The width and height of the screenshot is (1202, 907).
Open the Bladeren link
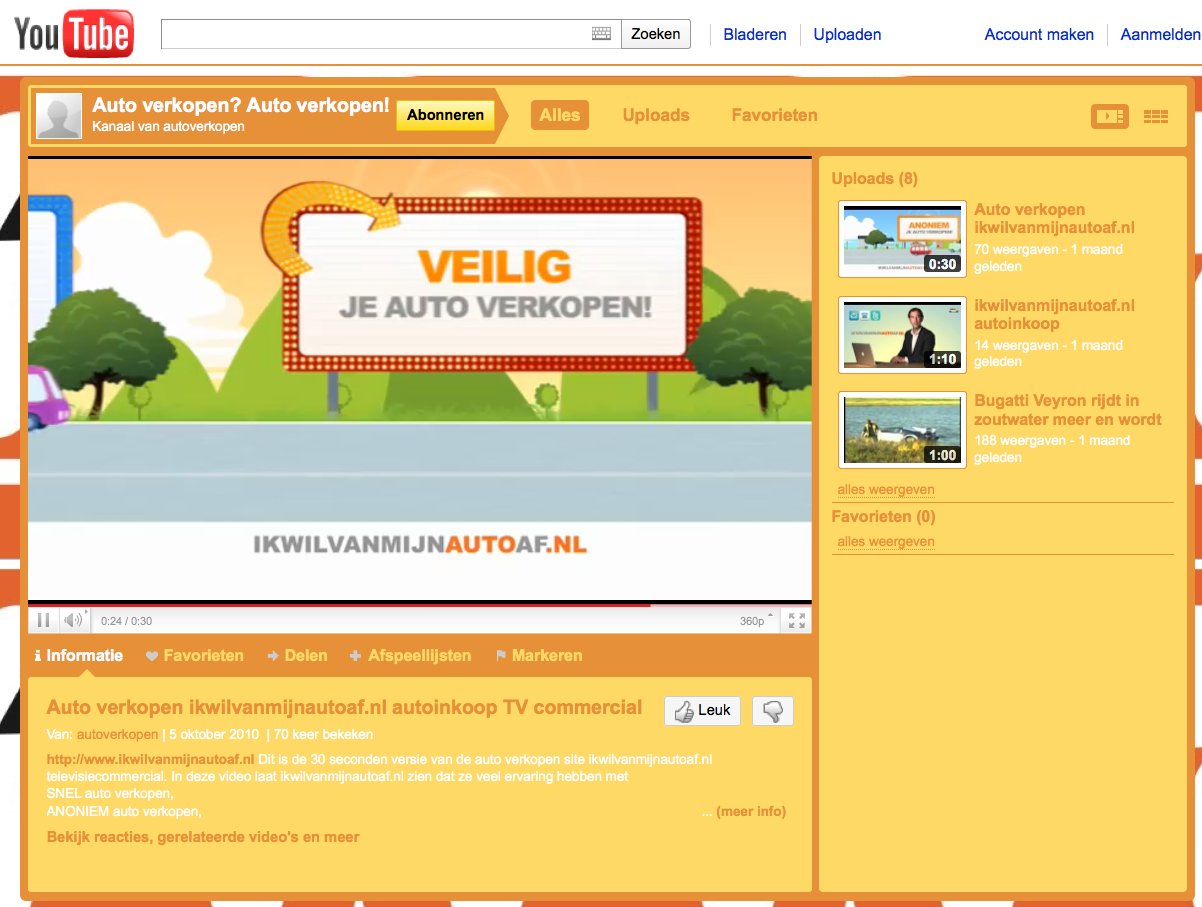755,34
